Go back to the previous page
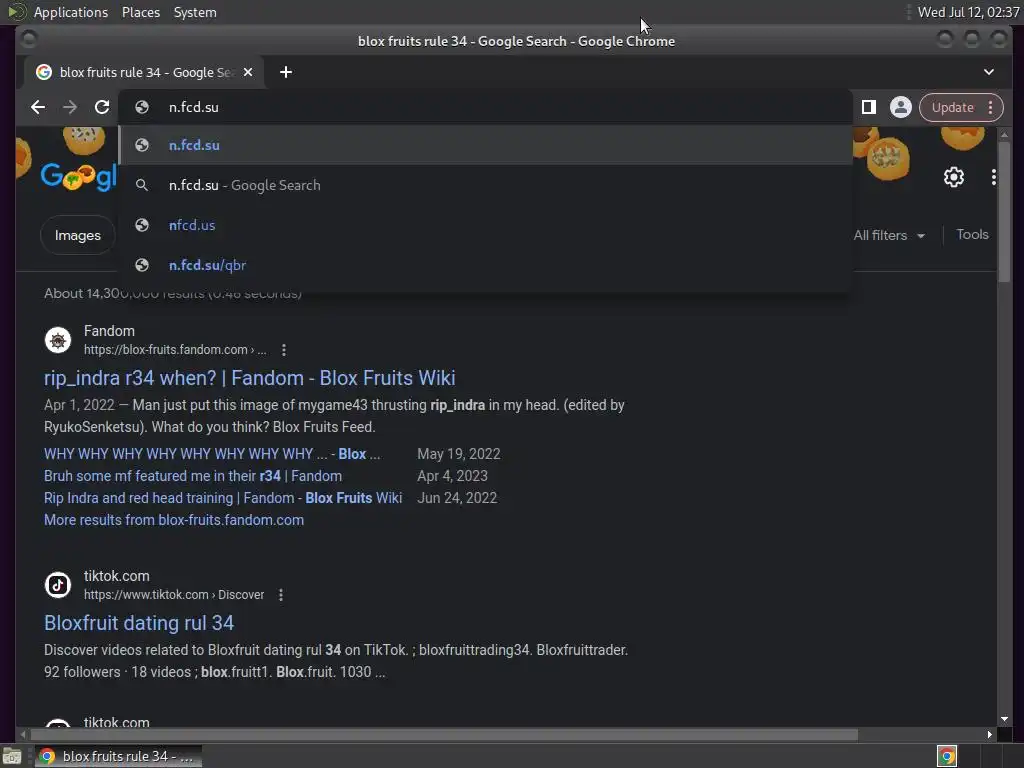Screen dimensions: 1024x768 (38, 107)
